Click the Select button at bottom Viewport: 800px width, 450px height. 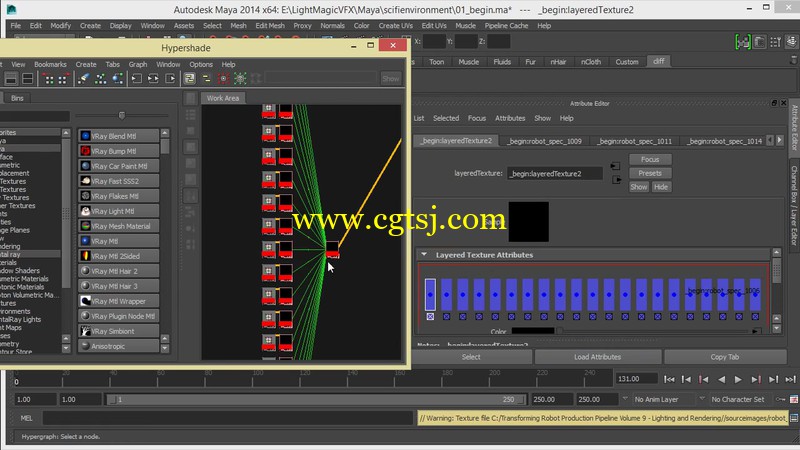click(471, 357)
